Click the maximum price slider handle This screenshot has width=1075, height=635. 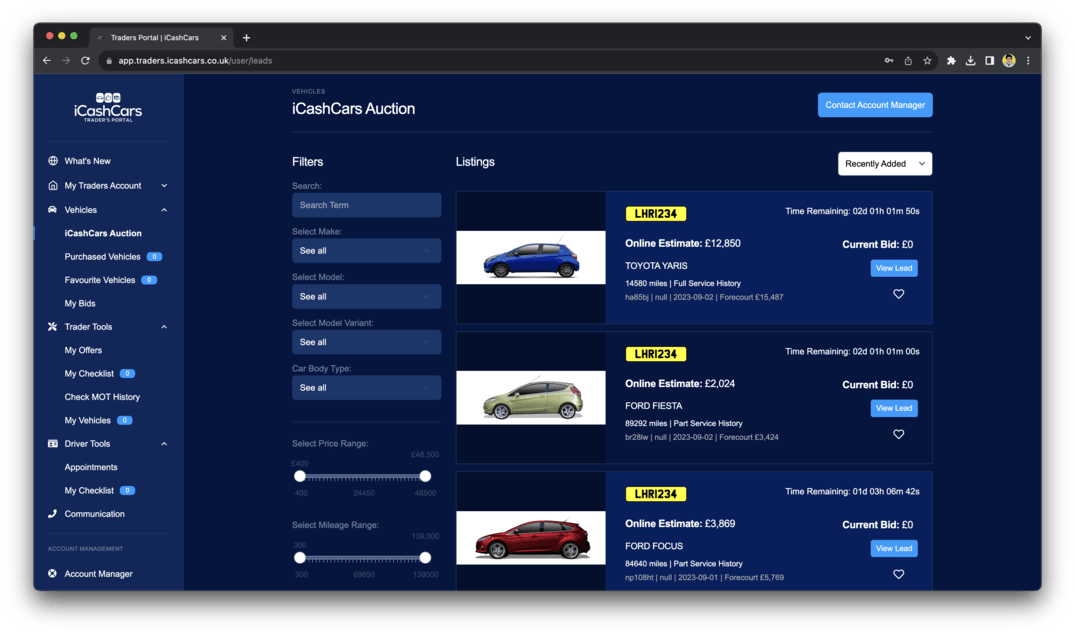point(425,476)
